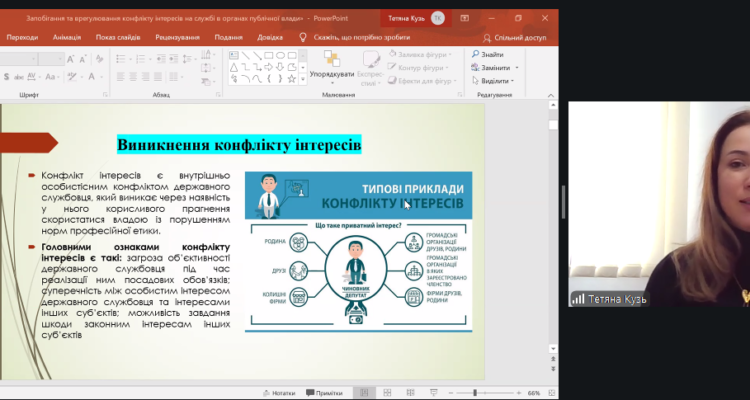Switch to reading view in status bar
Viewport: 750px width, 400px height.
pyautogui.click(x=408, y=393)
